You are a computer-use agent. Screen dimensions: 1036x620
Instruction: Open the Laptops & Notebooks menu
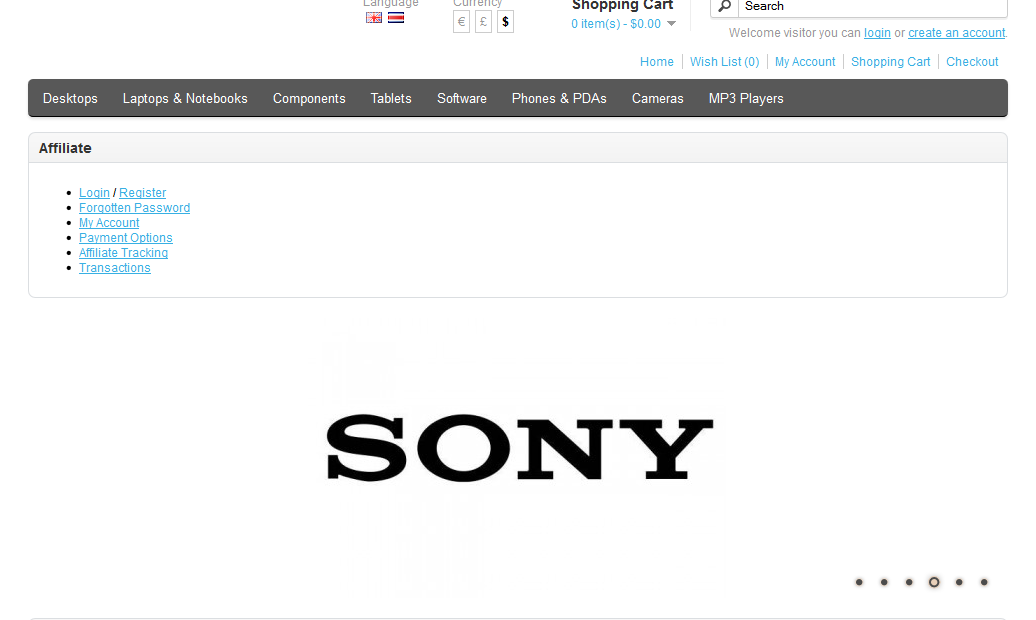pos(185,98)
